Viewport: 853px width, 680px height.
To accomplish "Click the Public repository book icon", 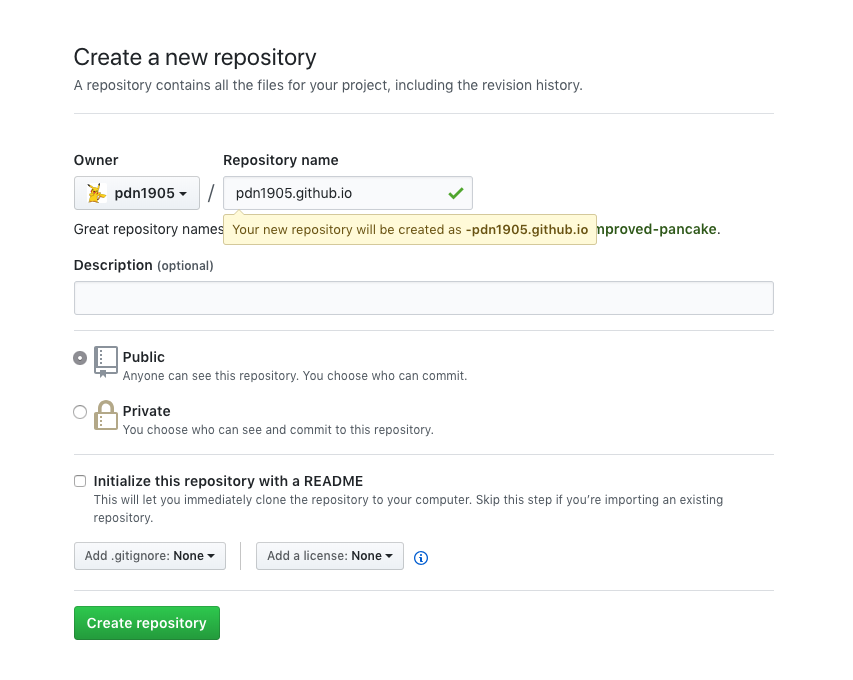I will 106,361.
